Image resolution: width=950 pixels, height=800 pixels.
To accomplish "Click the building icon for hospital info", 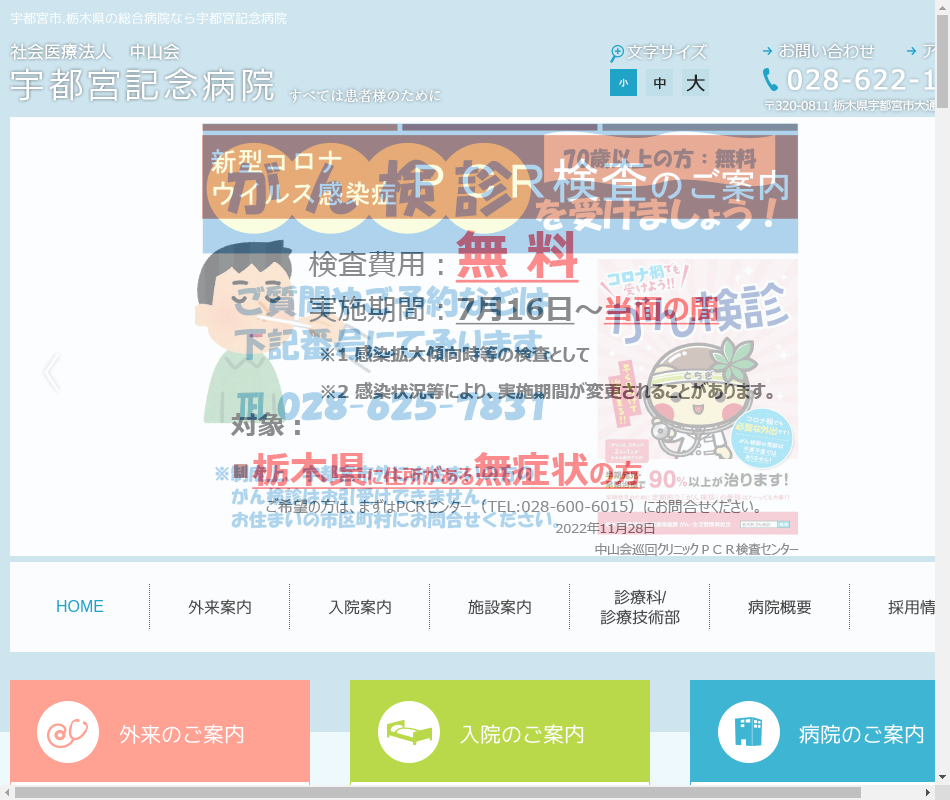I will click(749, 733).
